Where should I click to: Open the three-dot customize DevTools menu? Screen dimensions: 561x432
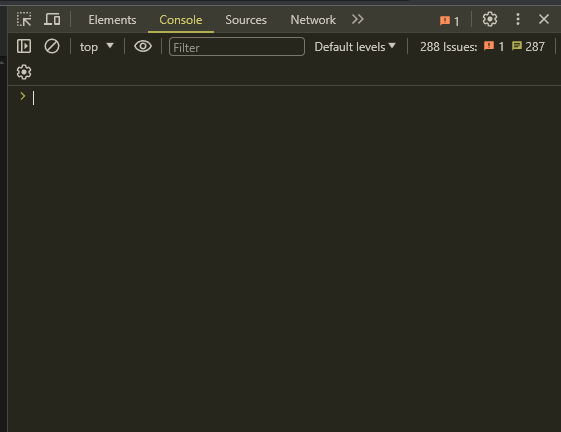point(518,19)
